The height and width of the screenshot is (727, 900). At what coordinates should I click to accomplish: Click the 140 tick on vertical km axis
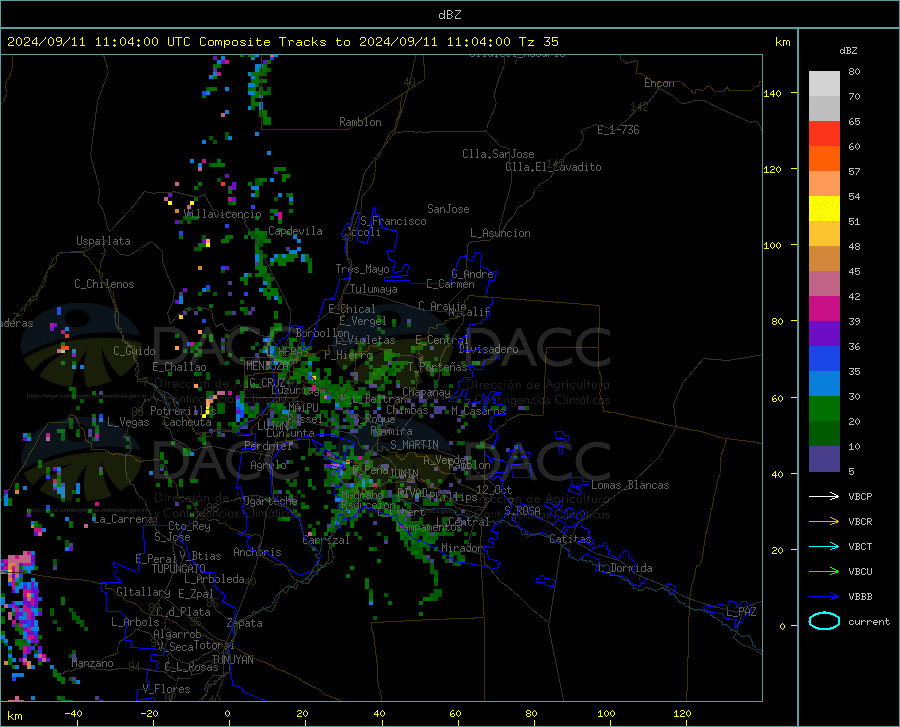[x=772, y=93]
